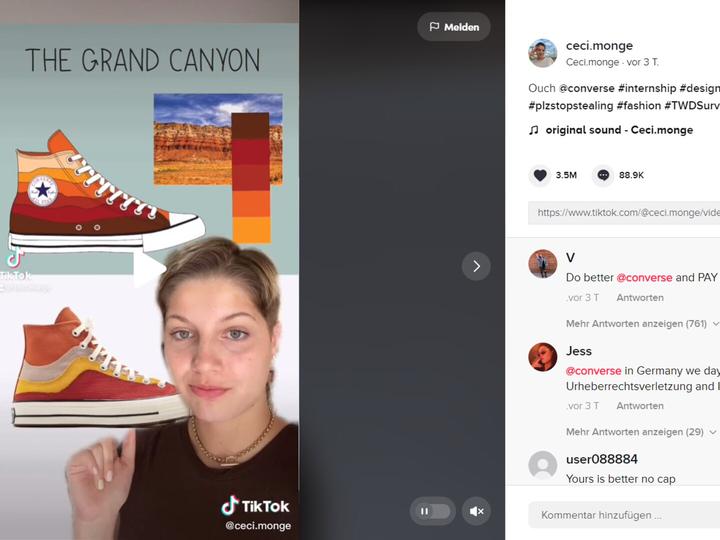Click the #TWDSurv hashtag in caption
The image size is (720, 540).
click(692, 106)
